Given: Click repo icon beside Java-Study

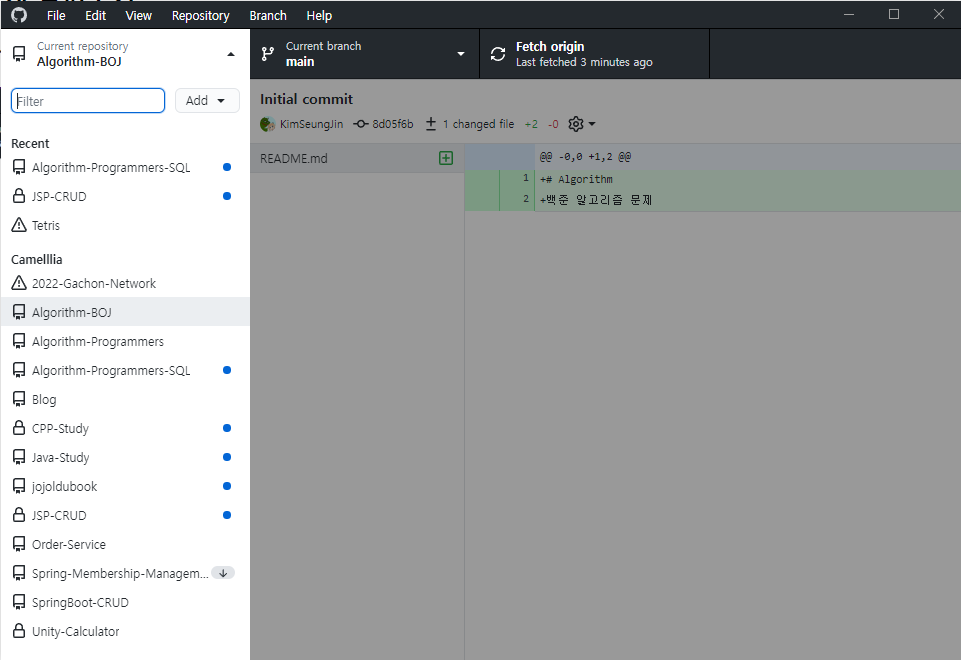Looking at the screenshot, I should coord(19,457).
